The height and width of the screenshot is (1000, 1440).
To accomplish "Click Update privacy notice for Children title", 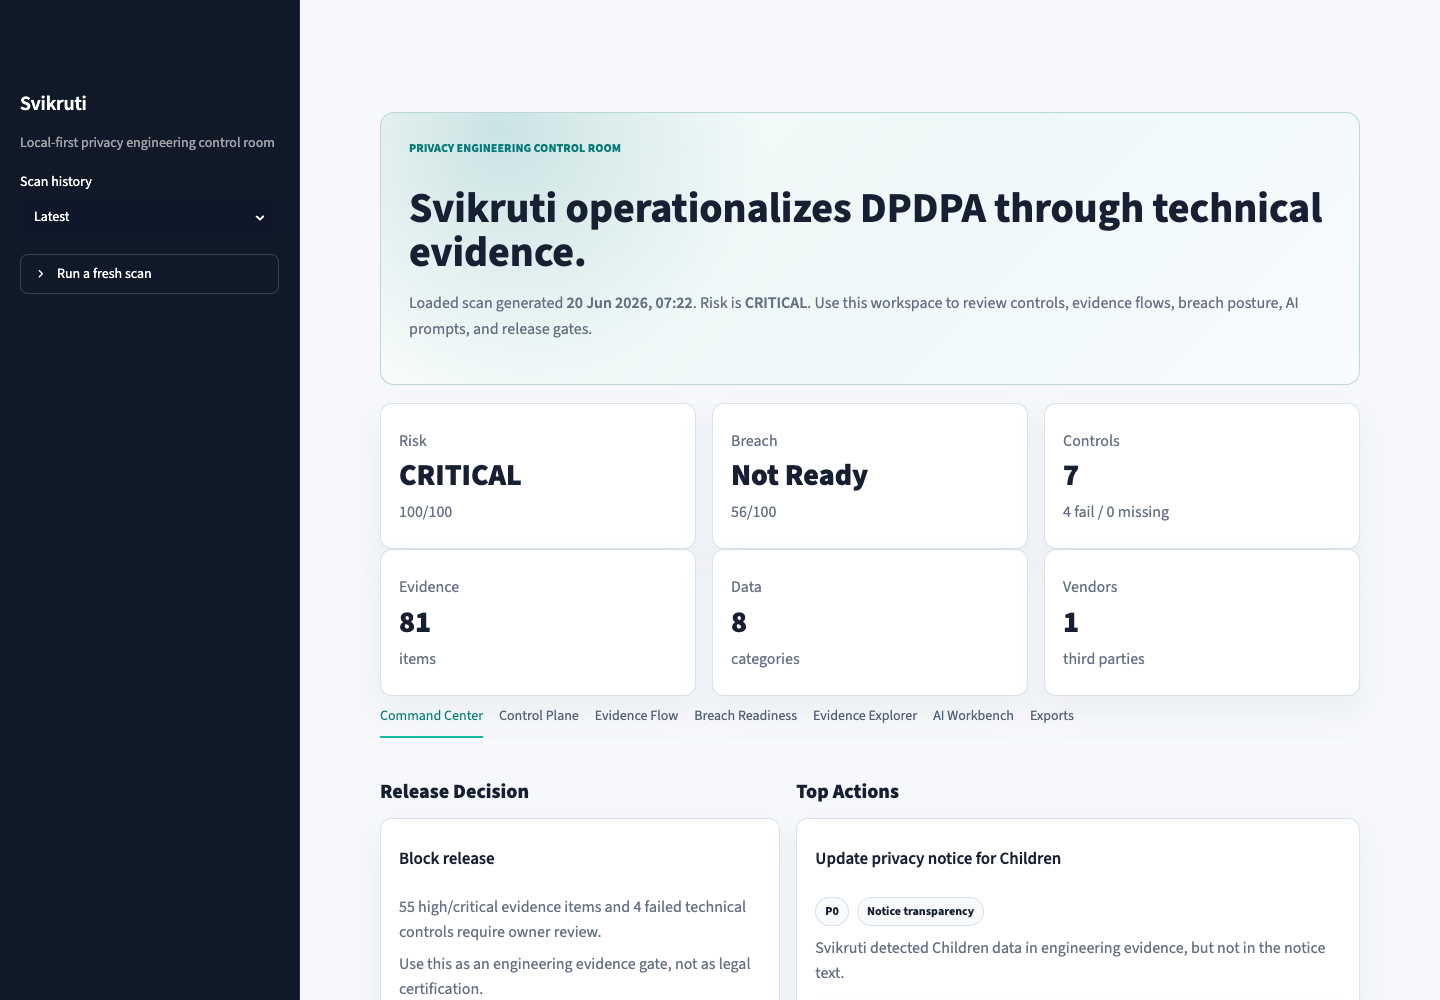I will [938, 859].
